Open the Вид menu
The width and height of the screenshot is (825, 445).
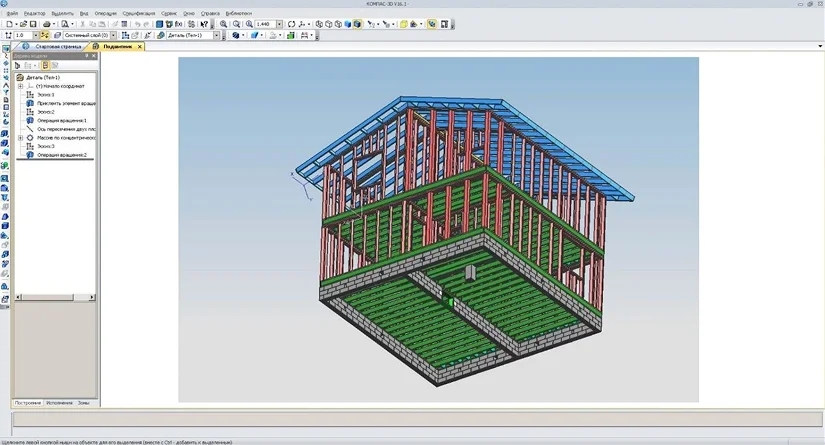click(84, 13)
